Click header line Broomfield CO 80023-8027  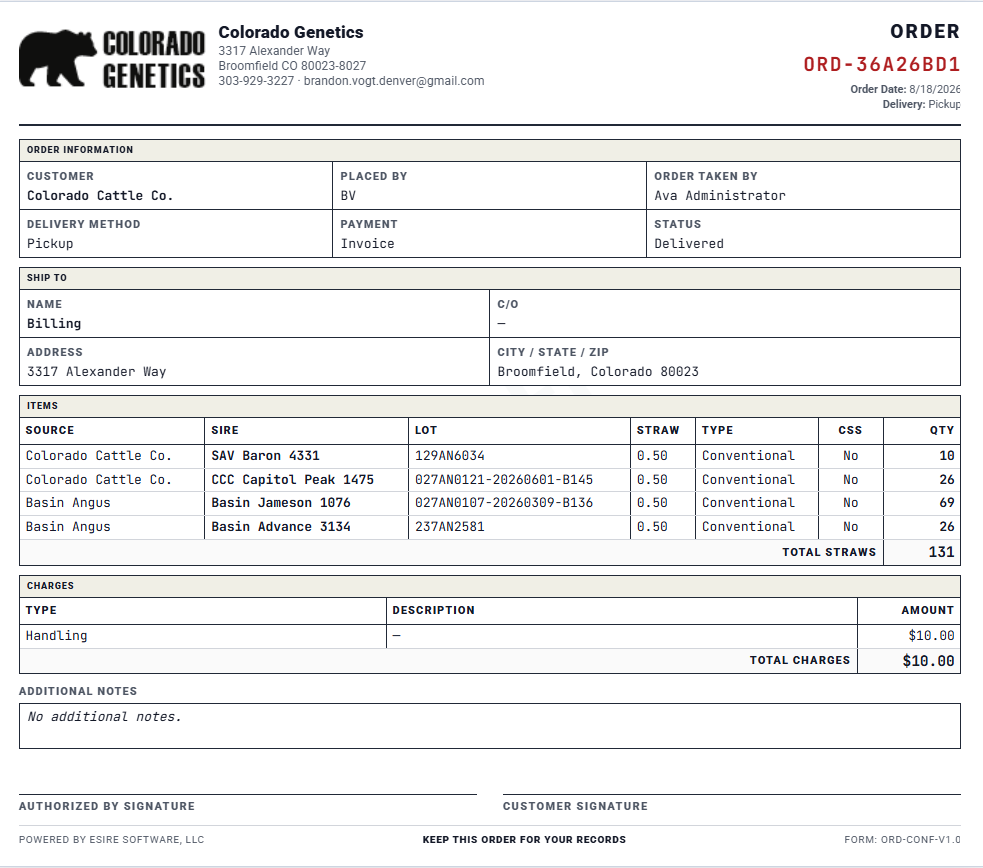tap(292, 66)
